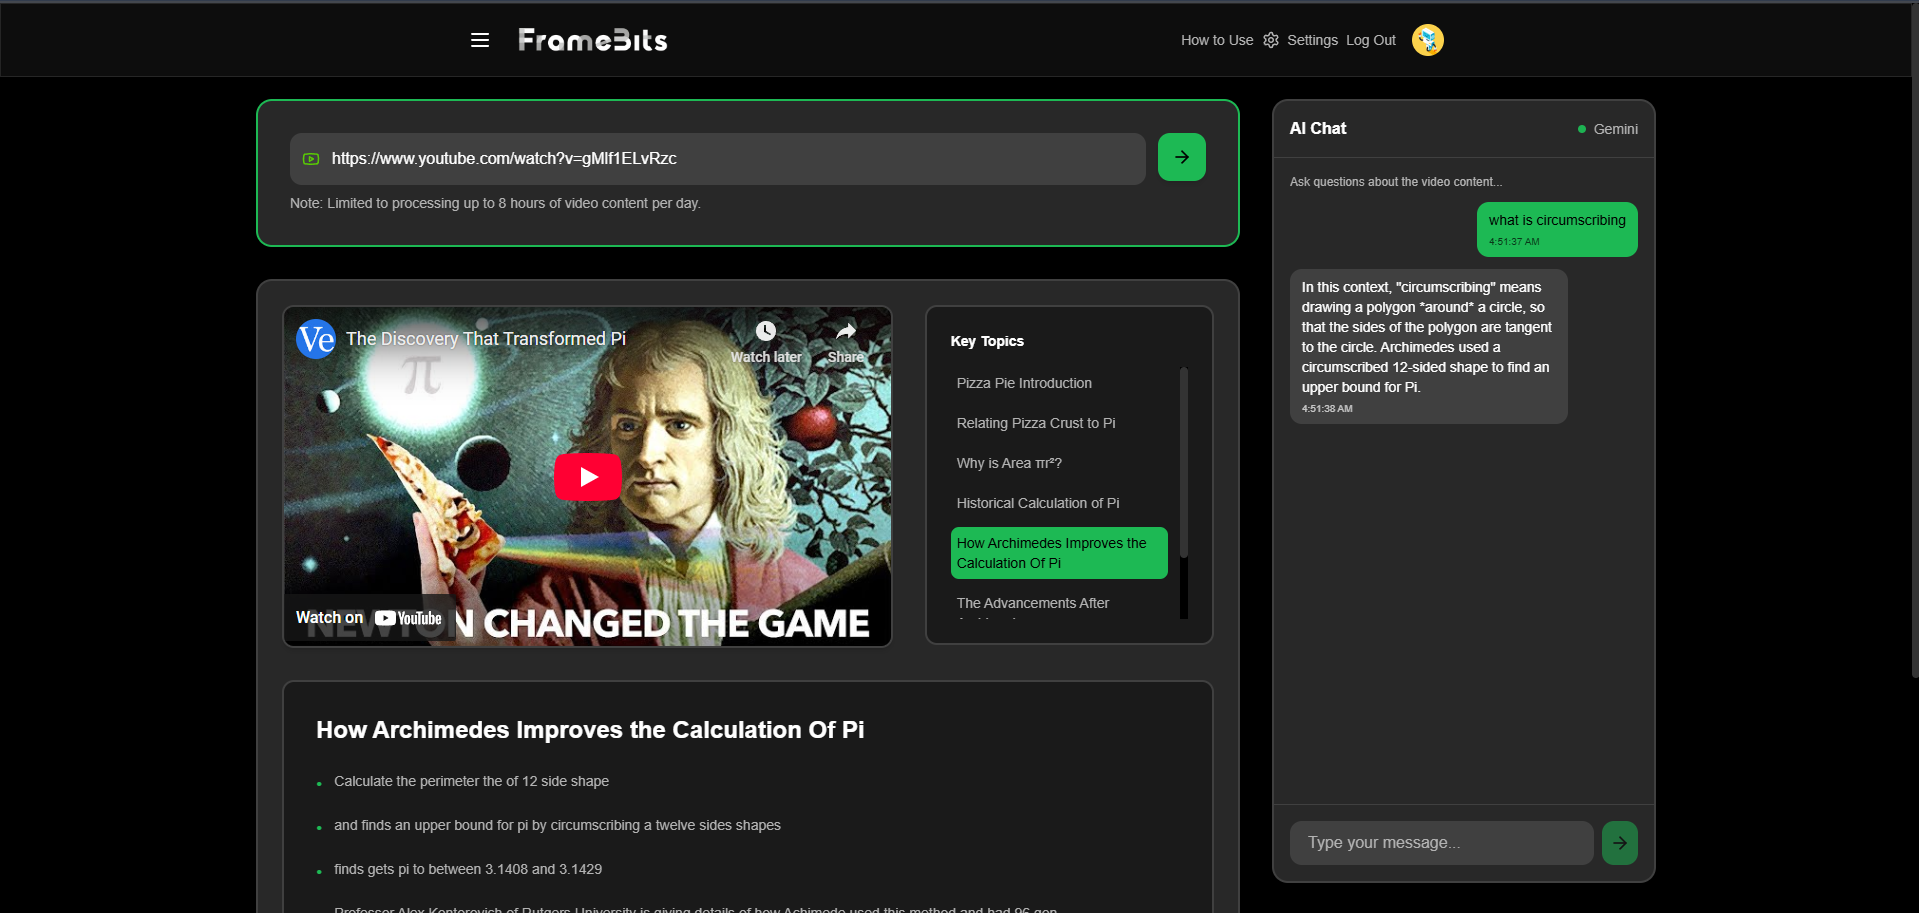Screen dimensions: 1919x913
Task: Send the chat message with the arrow button
Action: 1619,843
